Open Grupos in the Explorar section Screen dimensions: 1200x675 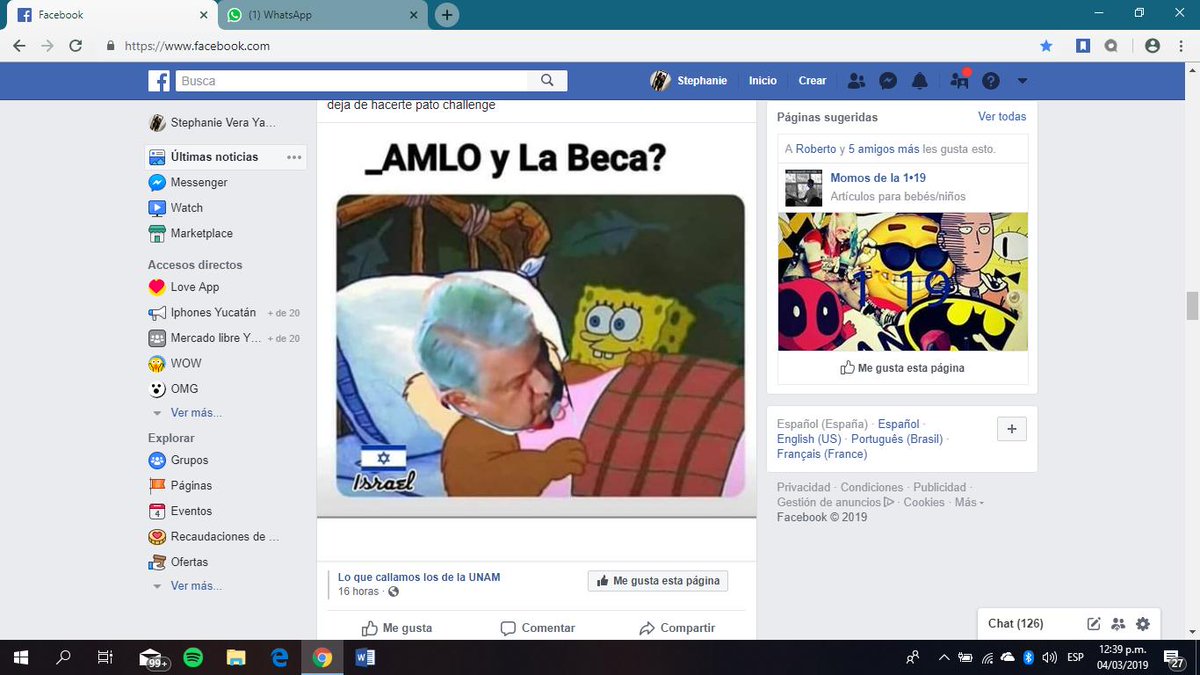tap(189, 460)
